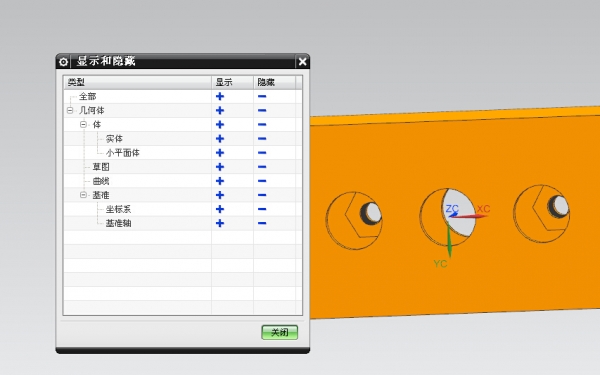Image resolution: width=600 pixels, height=375 pixels.
Task: Show 曲线 using its plus icon
Action: coord(220,181)
